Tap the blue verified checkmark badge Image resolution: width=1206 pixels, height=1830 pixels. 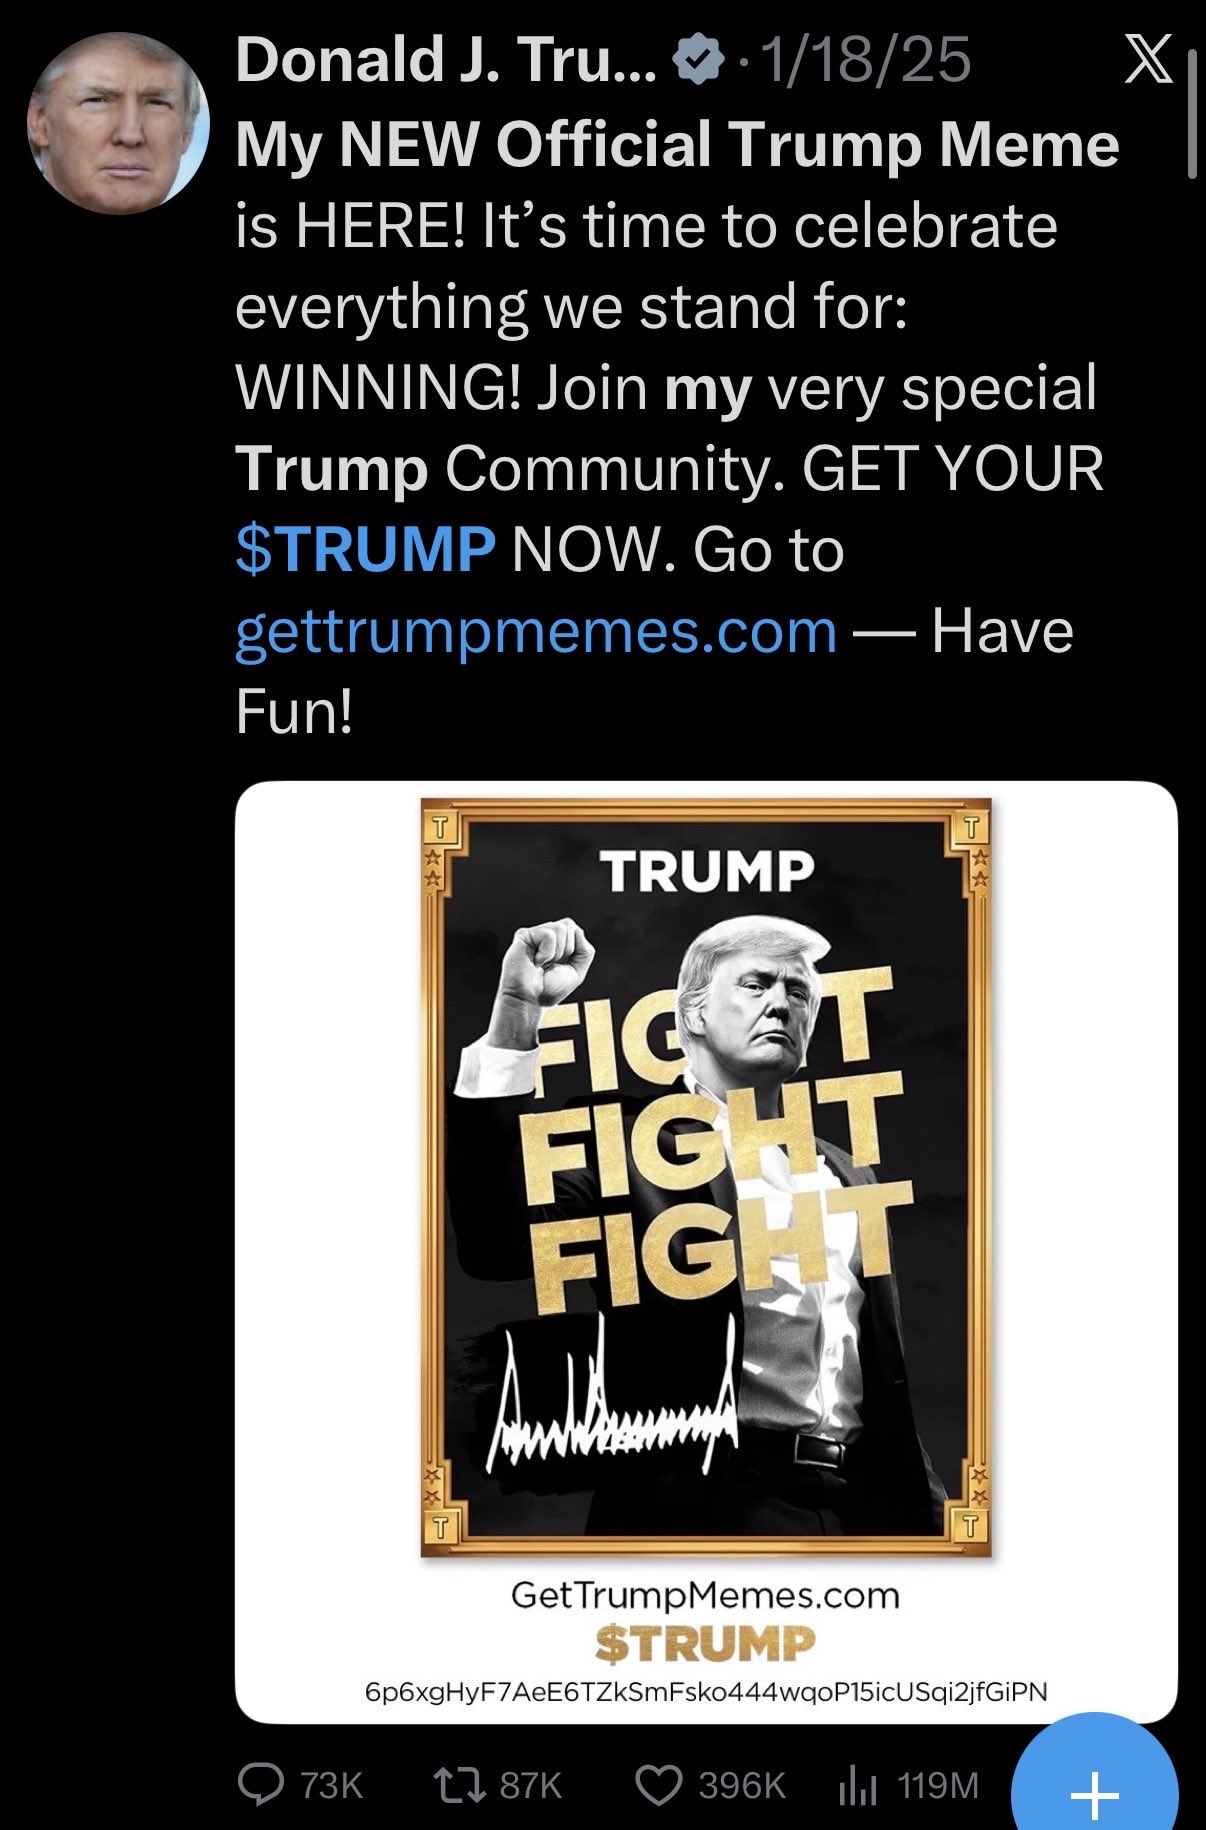tap(698, 60)
